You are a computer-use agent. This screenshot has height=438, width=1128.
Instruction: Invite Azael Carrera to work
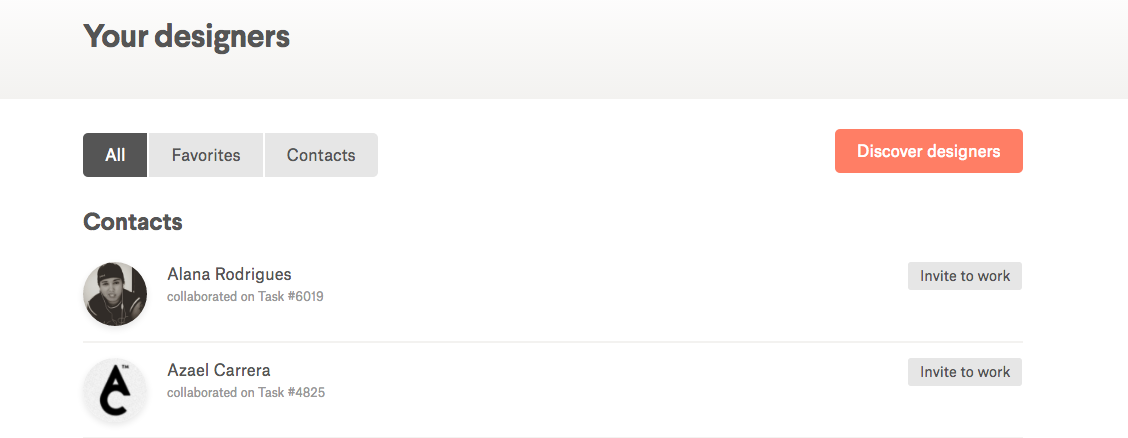[964, 372]
